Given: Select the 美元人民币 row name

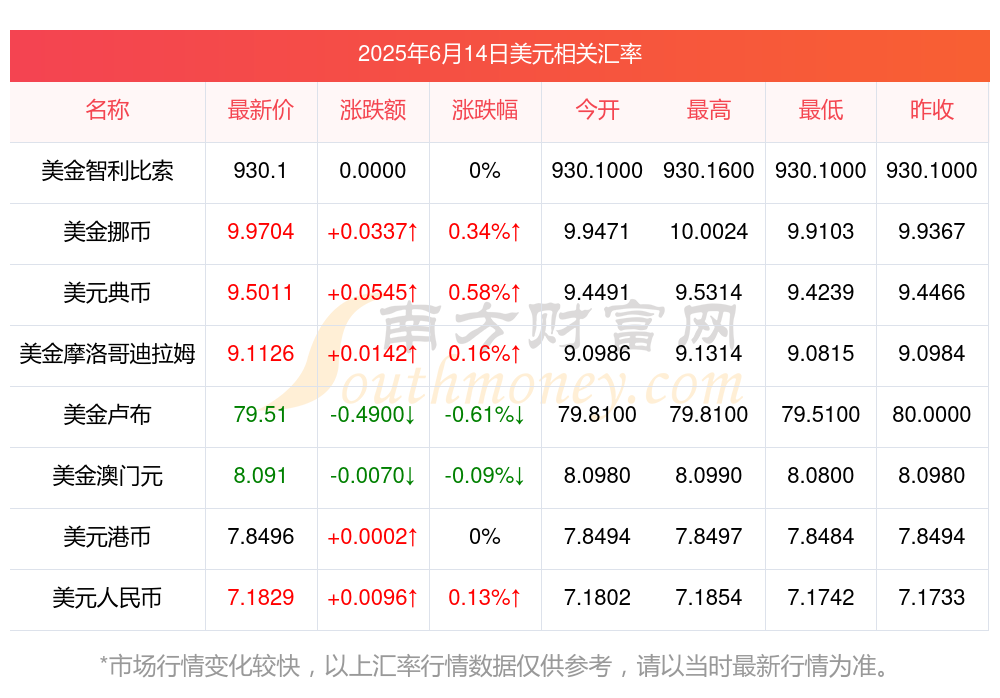Looking at the screenshot, I should pos(107,598).
